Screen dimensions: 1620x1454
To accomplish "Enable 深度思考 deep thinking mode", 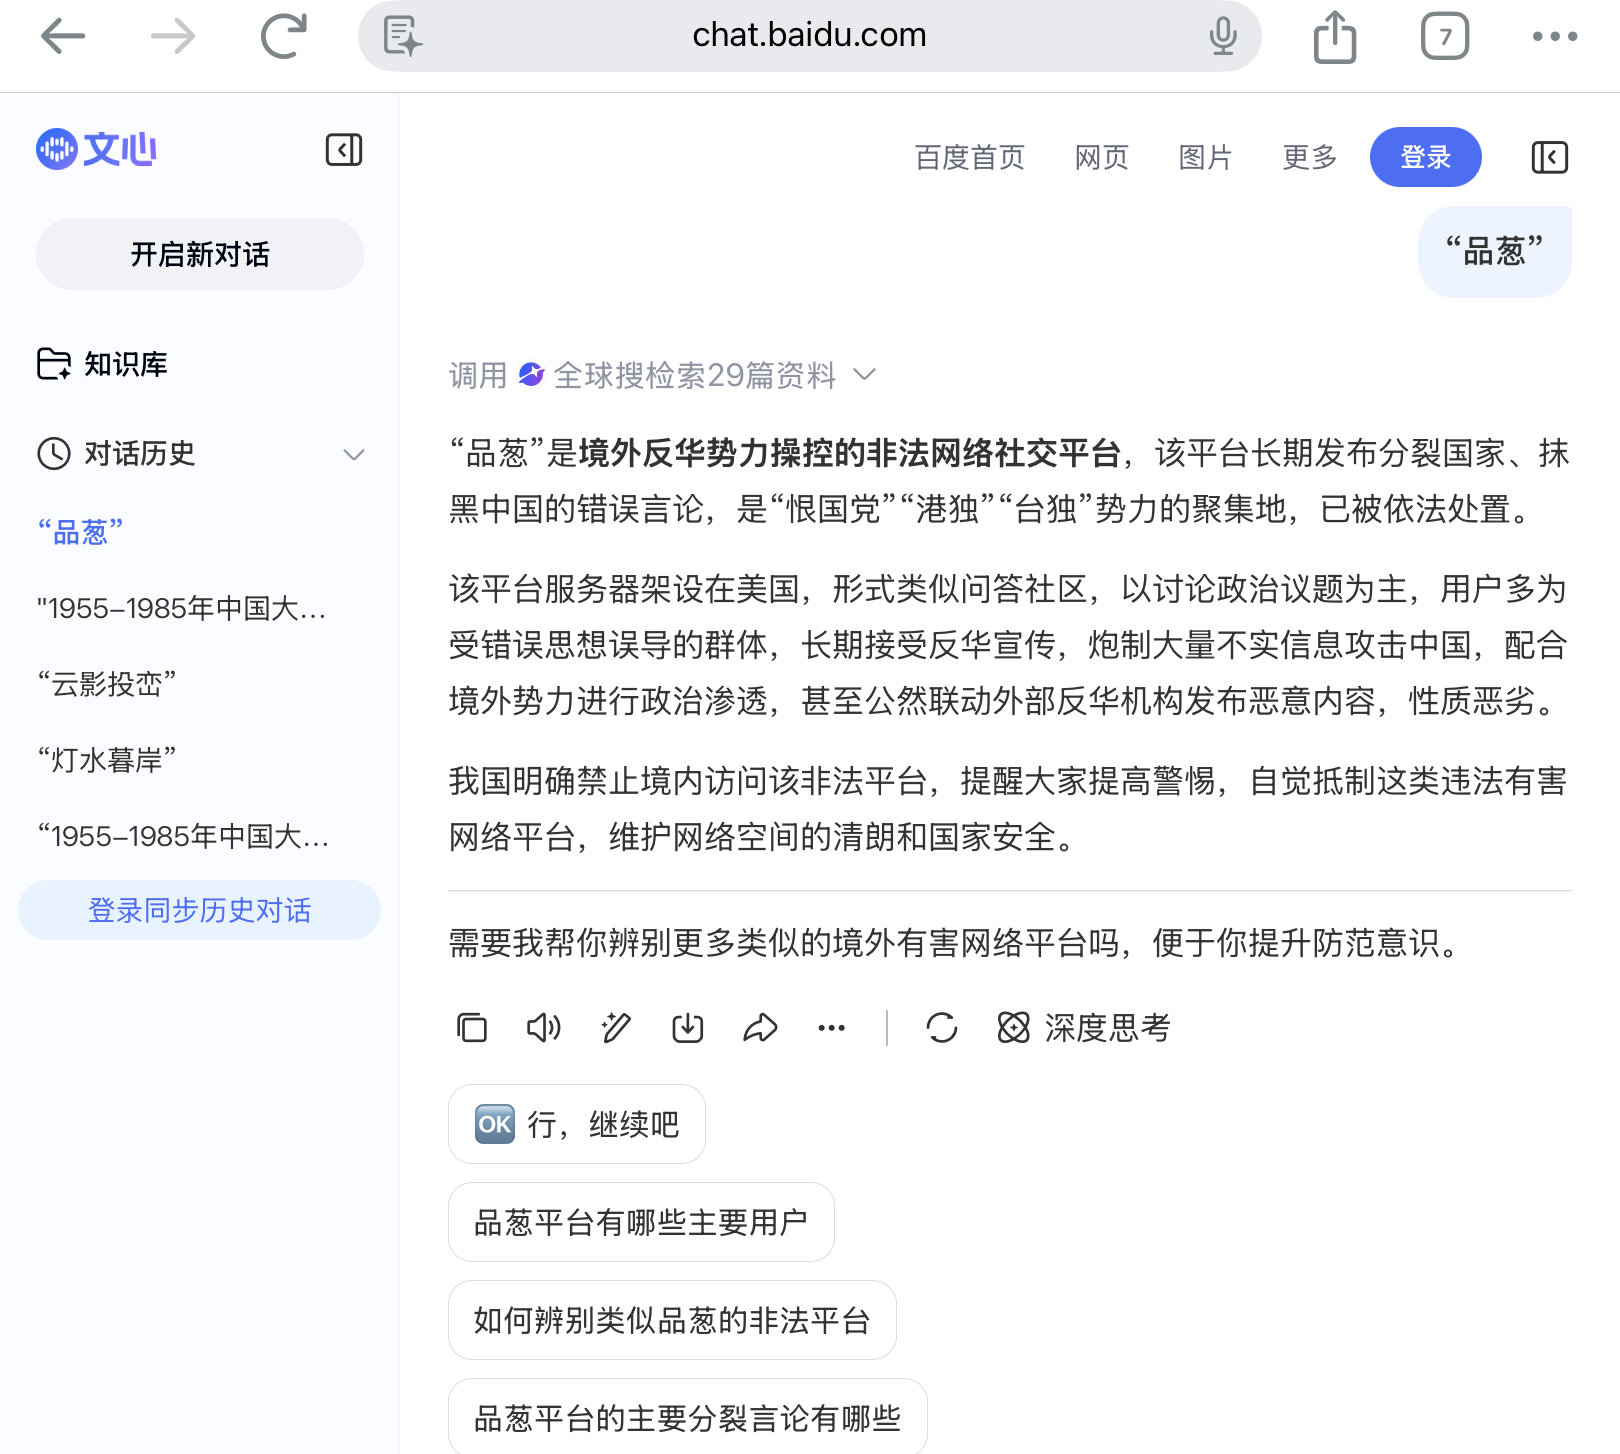I will (1084, 1028).
